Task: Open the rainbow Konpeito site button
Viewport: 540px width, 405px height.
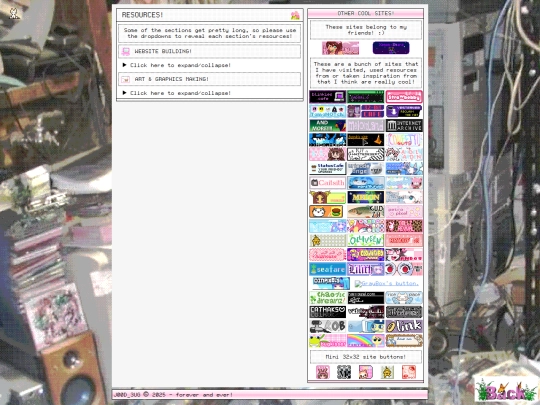Action: [404, 140]
